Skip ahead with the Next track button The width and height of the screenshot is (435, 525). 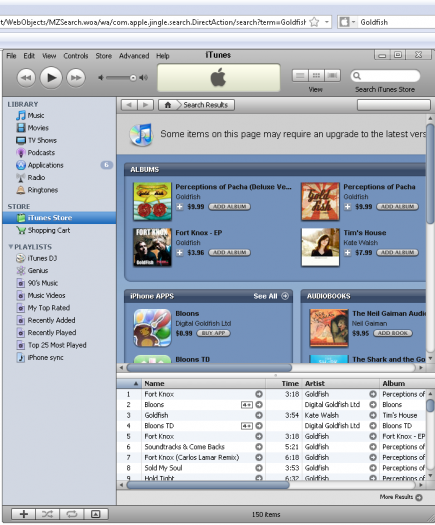pyautogui.click(x=76, y=78)
